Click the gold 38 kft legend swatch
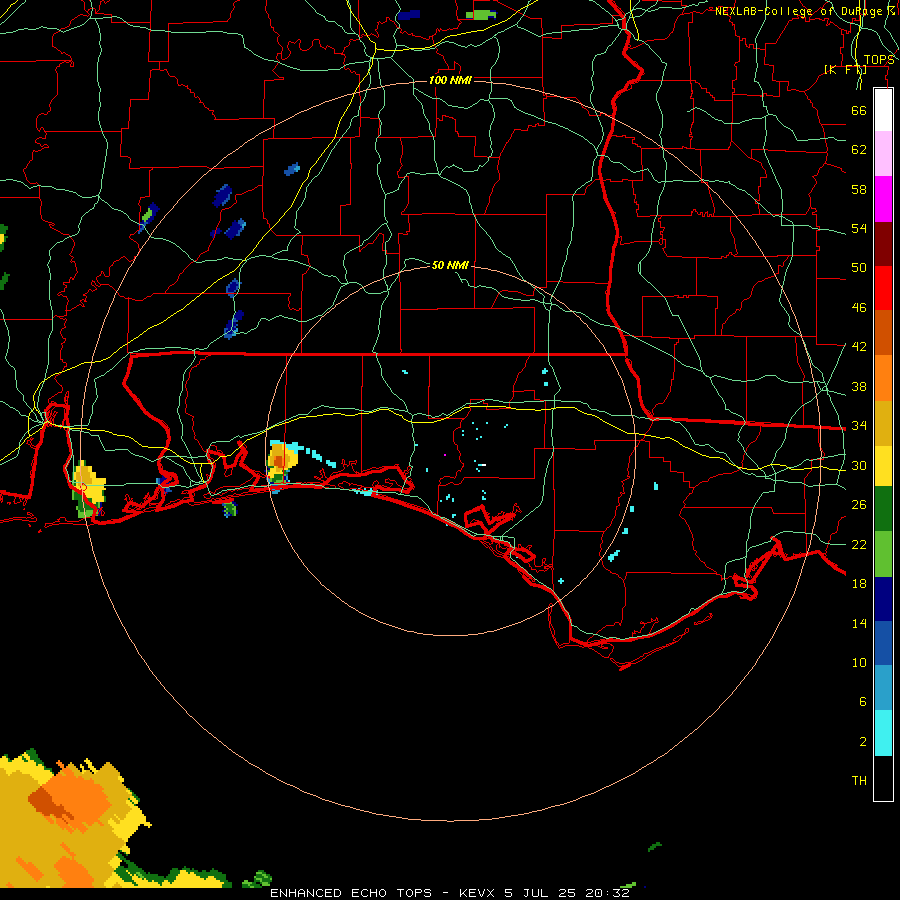The height and width of the screenshot is (900, 900). (x=883, y=423)
